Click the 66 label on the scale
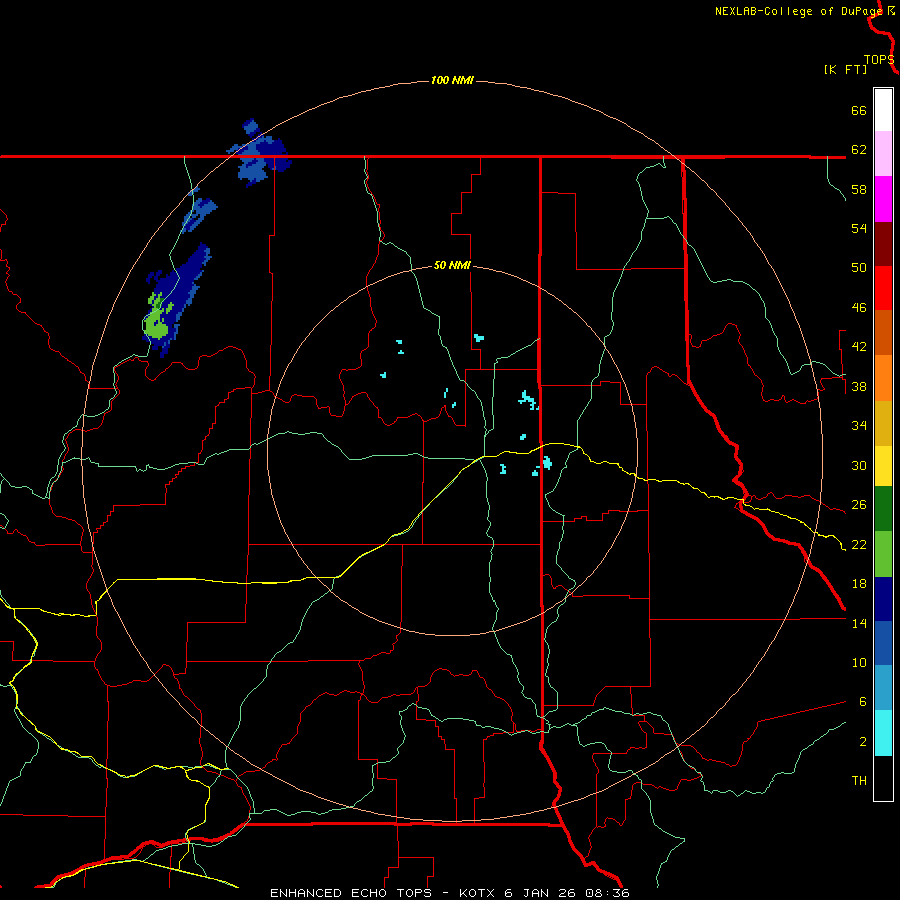 tap(859, 110)
